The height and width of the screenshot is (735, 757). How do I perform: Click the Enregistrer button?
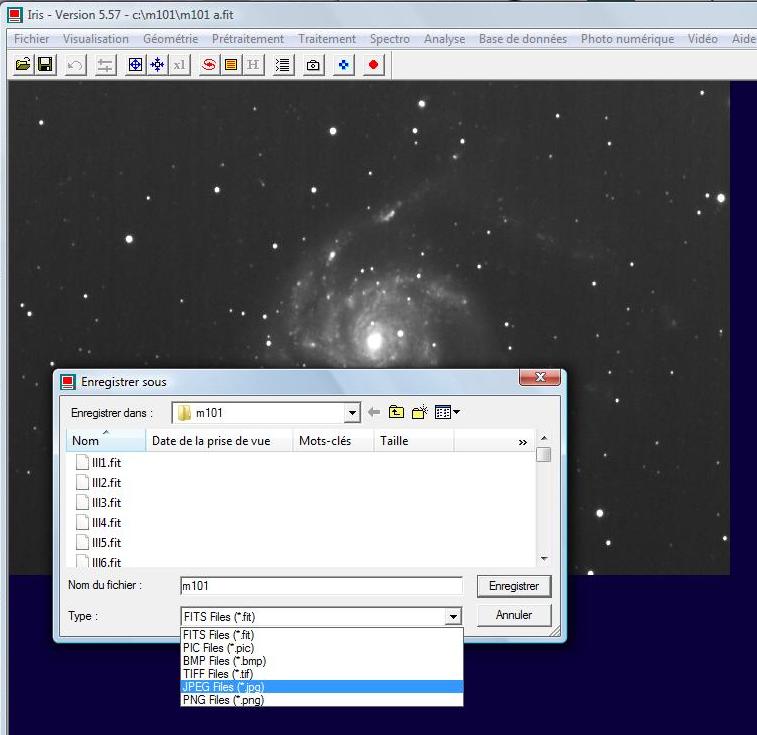coord(514,586)
